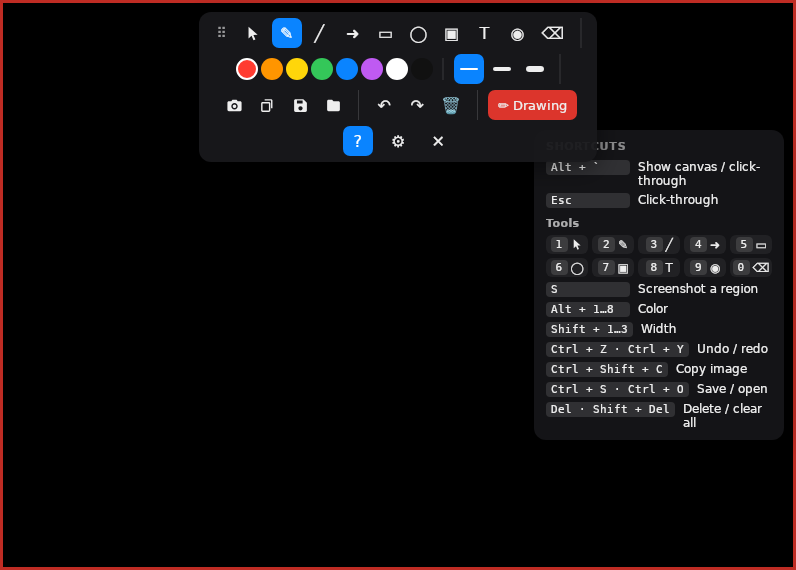Select the rectangle outline tool

(x=385, y=33)
